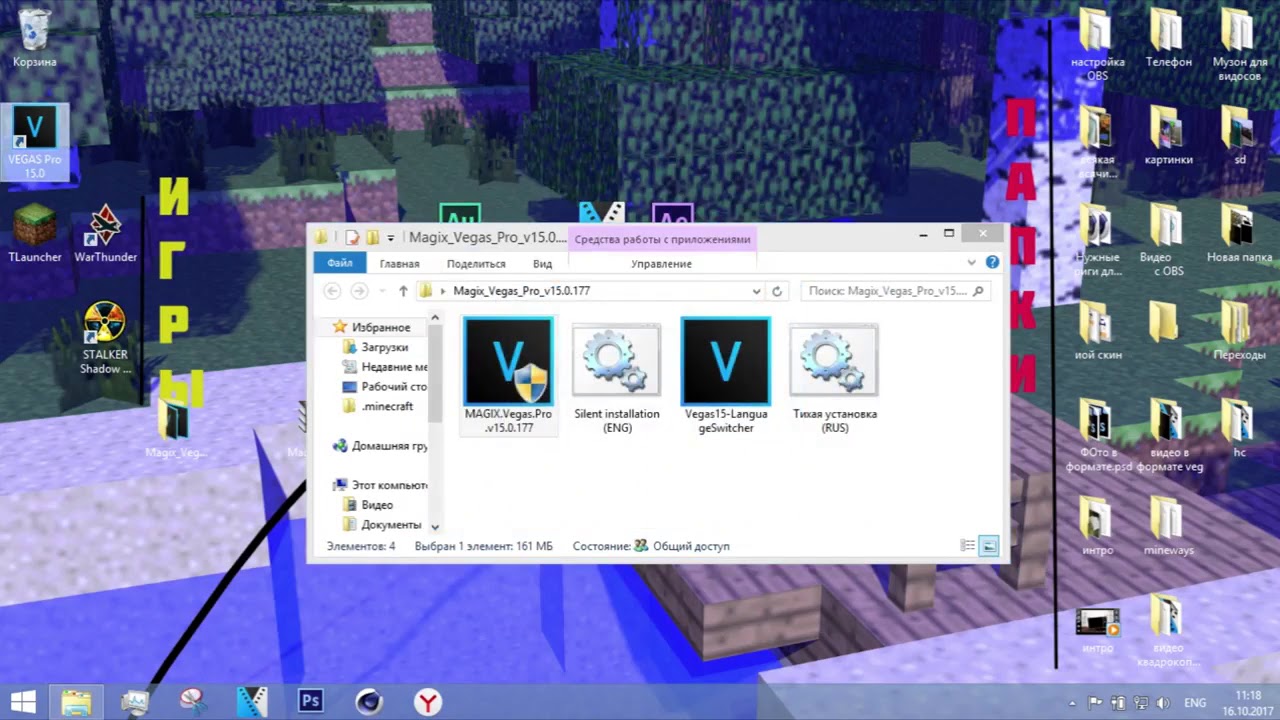Click the Magix_Vegas_Pro_v15.0.177 address path

pyautogui.click(x=521, y=291)
